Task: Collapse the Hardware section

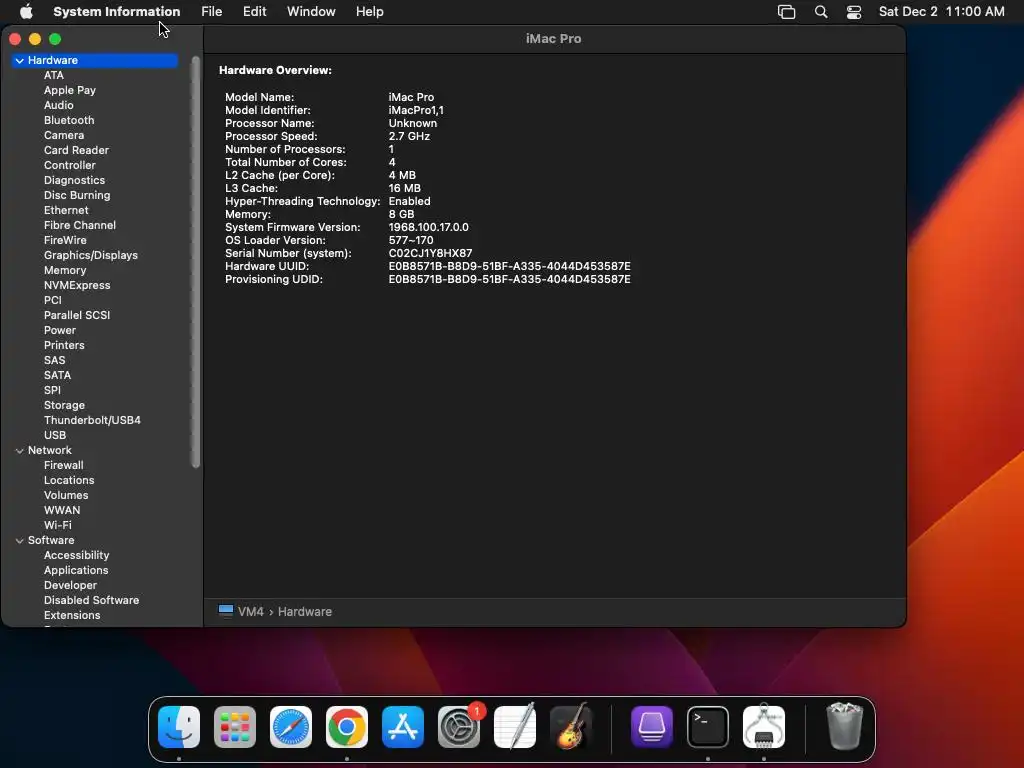Action: [x=20, y=61]
